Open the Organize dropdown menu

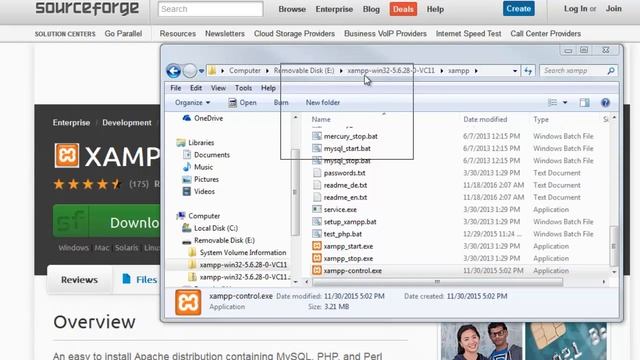[192, 102]
